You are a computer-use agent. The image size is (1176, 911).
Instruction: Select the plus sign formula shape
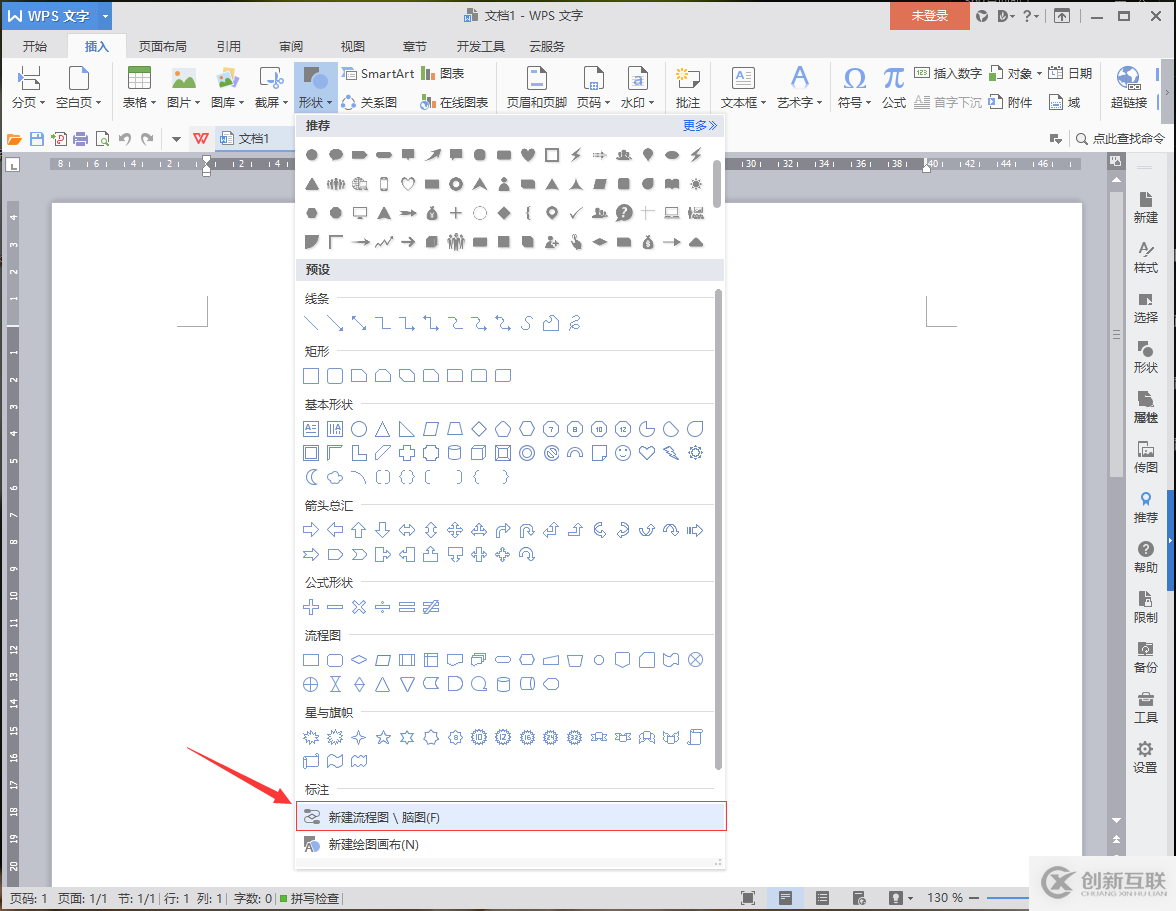[x=310, y=607]
